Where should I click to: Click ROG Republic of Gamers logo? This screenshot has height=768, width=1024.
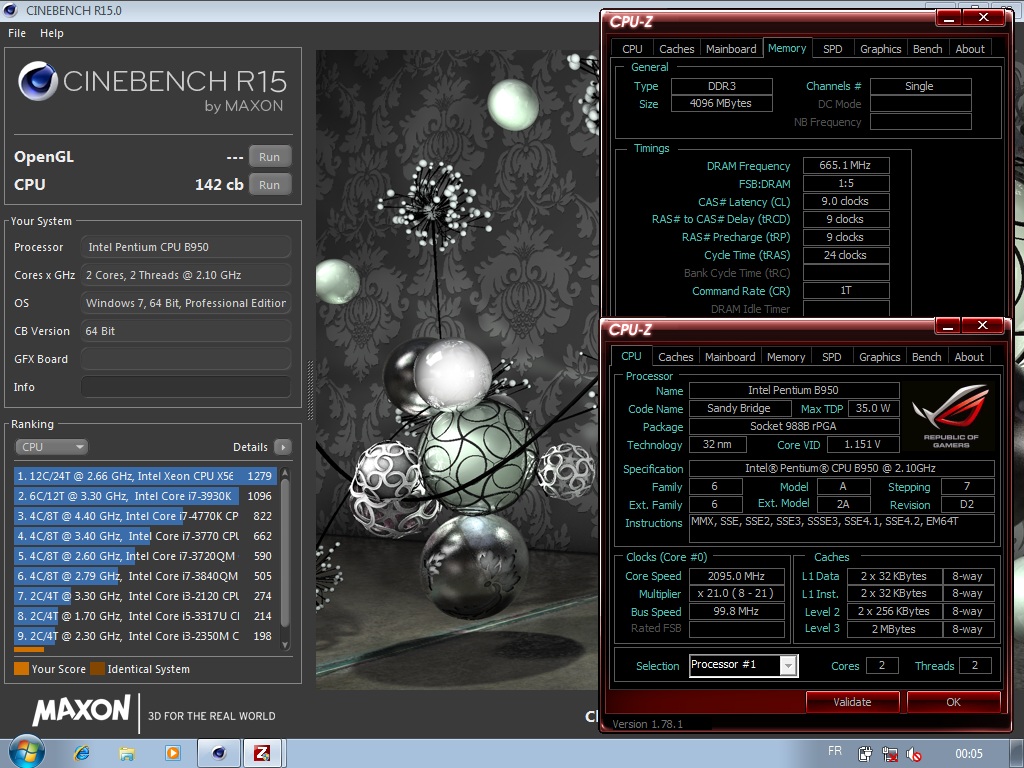pos(950,416)
